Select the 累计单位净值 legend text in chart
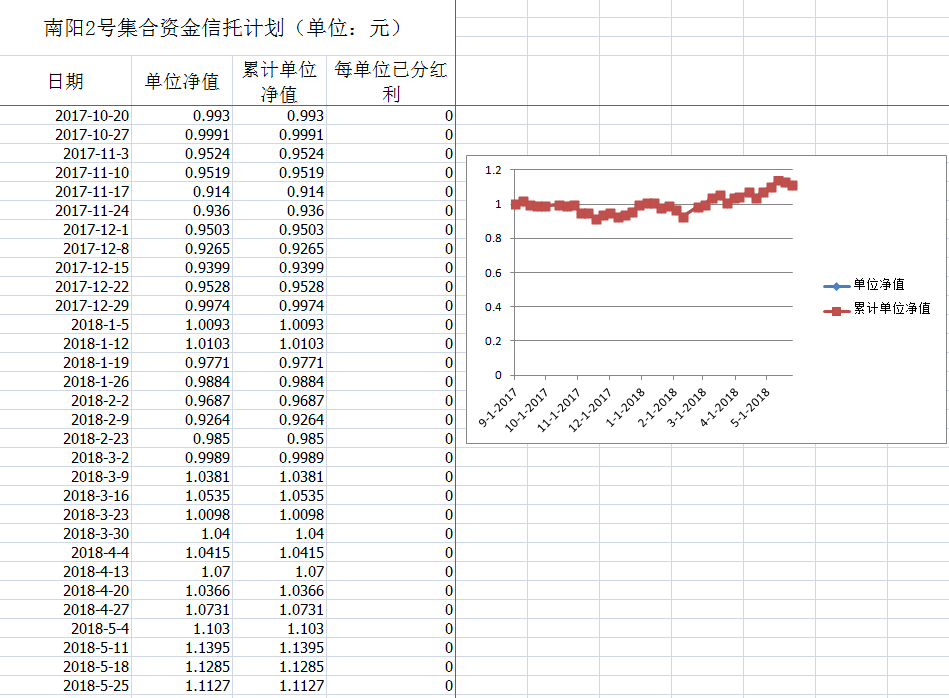This screenshot has height=698, width=949. pos(892,310)
